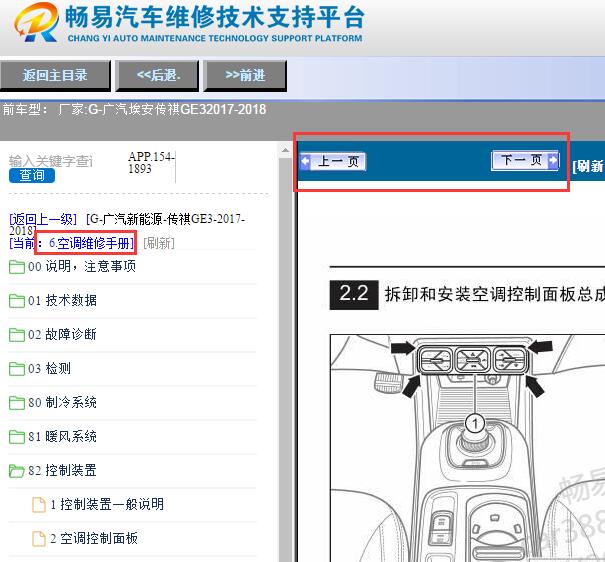
Task: Expand tree item 03 检测
Action: (49, 368)
